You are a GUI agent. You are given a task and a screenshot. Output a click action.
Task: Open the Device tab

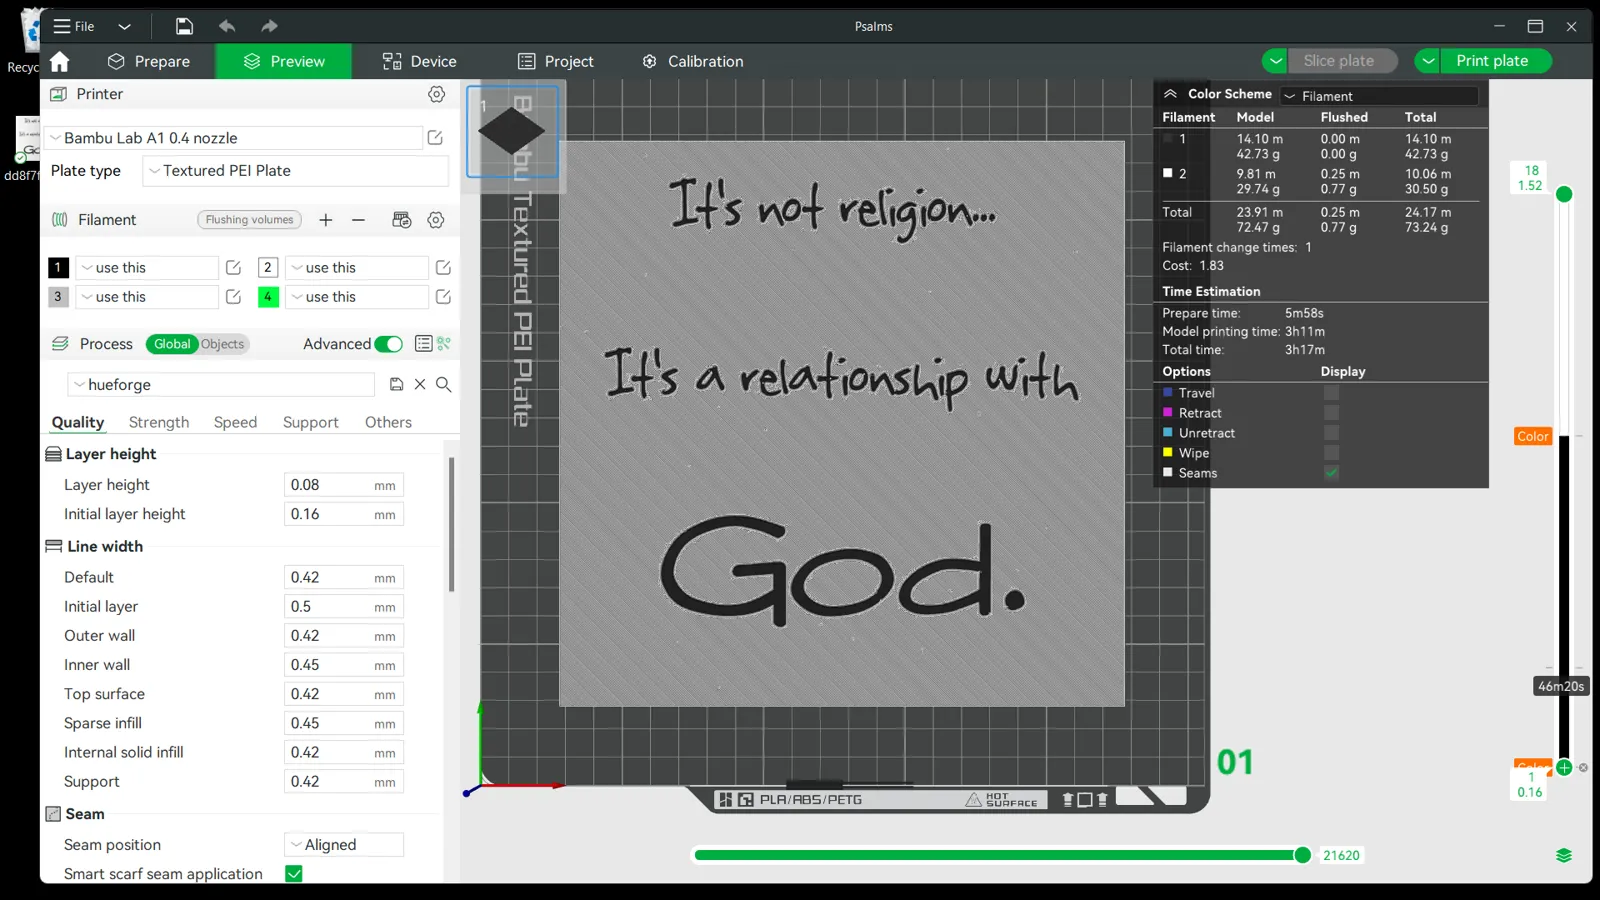click(419, 61)
